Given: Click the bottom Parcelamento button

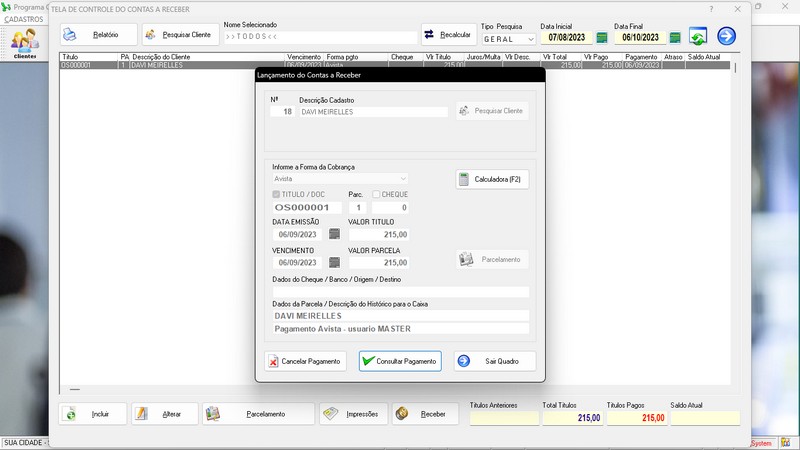Looking at the screenshot, I should 258,414.
